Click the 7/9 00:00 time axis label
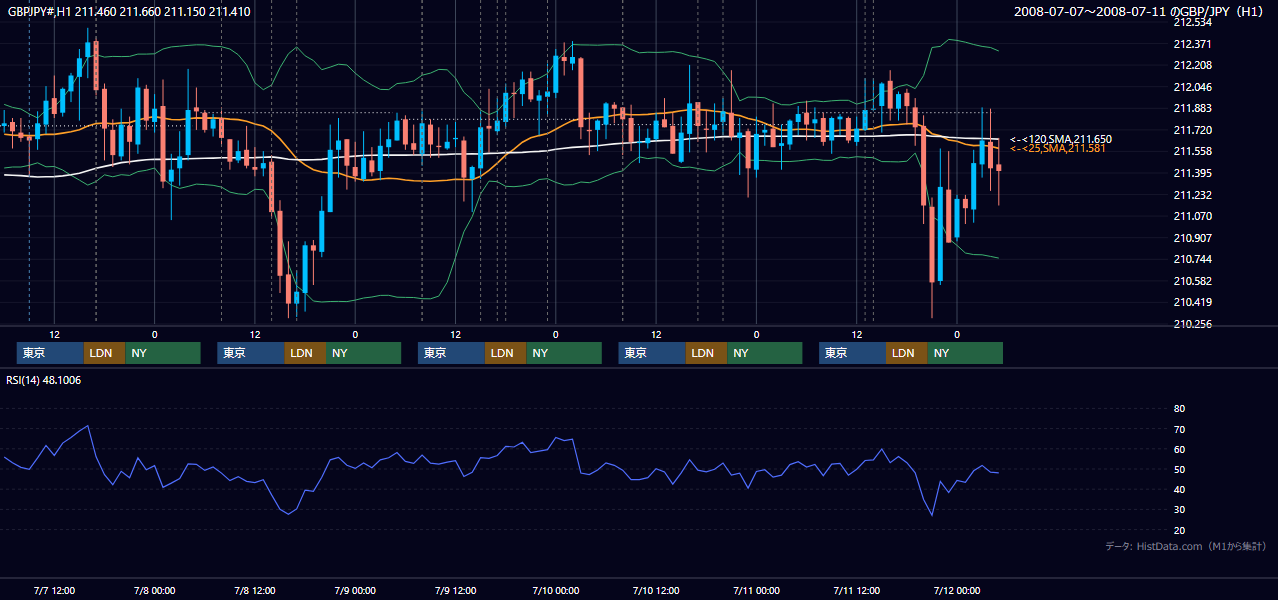Viewport: 1278px width, 600px height. 355,590
